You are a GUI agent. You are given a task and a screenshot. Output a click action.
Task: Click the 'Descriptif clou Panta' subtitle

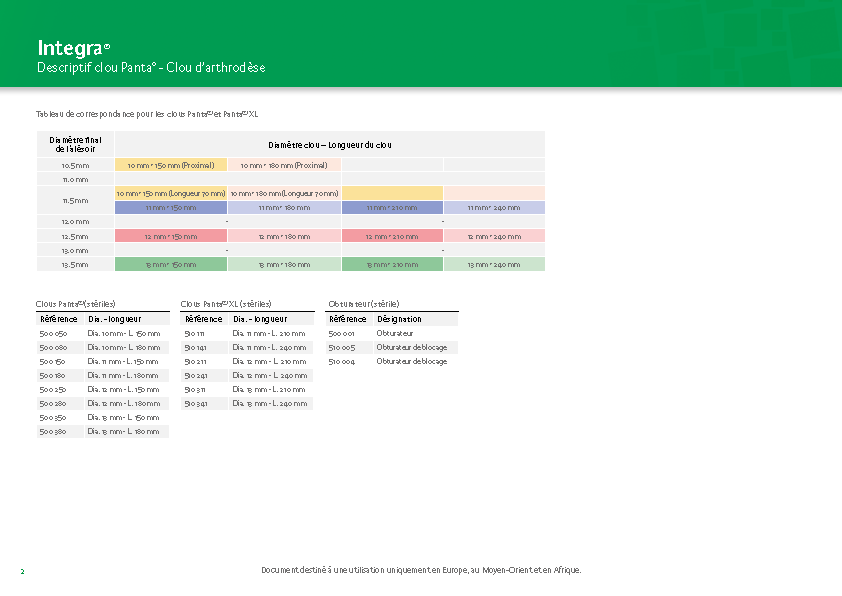pyautogui.click(x=150, y=68)
